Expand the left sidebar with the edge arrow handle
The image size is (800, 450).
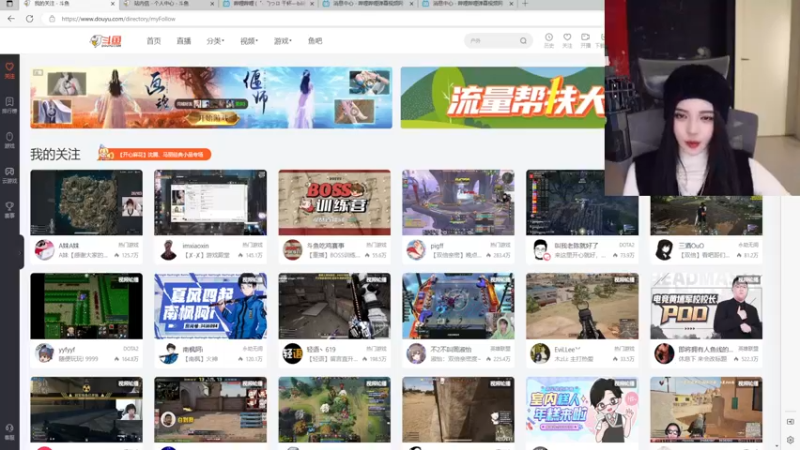[x=20, y=252]
